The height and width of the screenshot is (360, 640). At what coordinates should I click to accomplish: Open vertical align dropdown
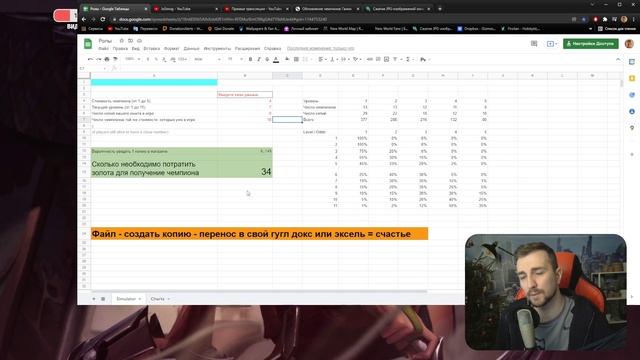pos(333,60)
